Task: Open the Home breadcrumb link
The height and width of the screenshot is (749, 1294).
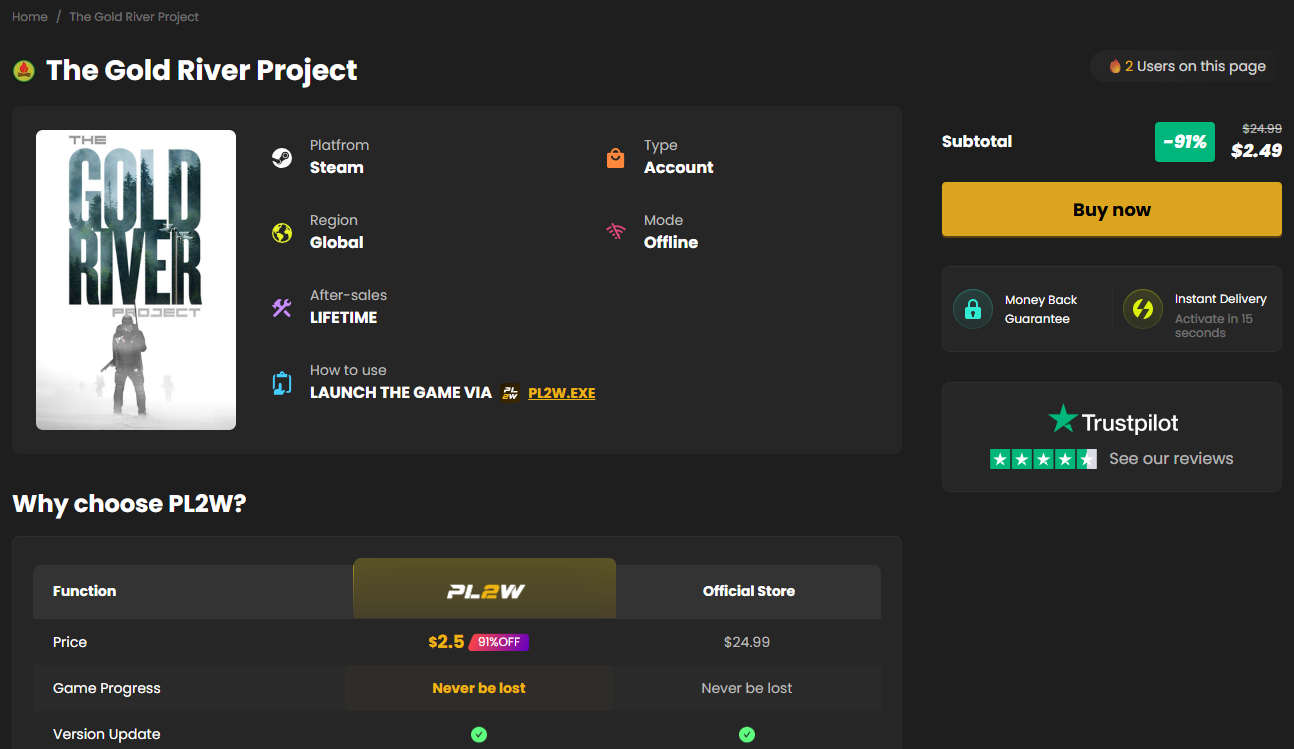Action: tap(30, 17)
